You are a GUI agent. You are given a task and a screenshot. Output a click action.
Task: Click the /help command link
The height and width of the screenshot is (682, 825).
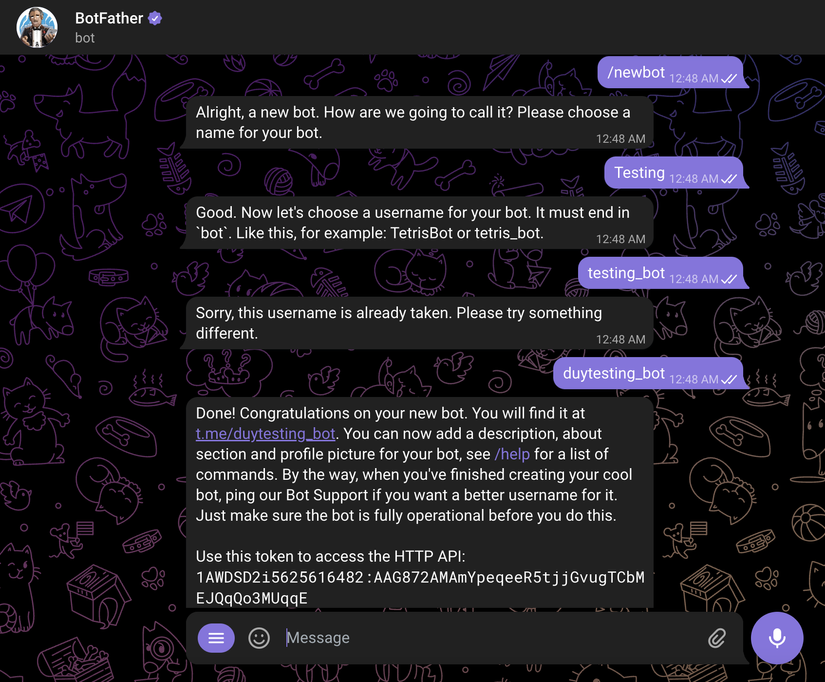click(x=511, y=452)
